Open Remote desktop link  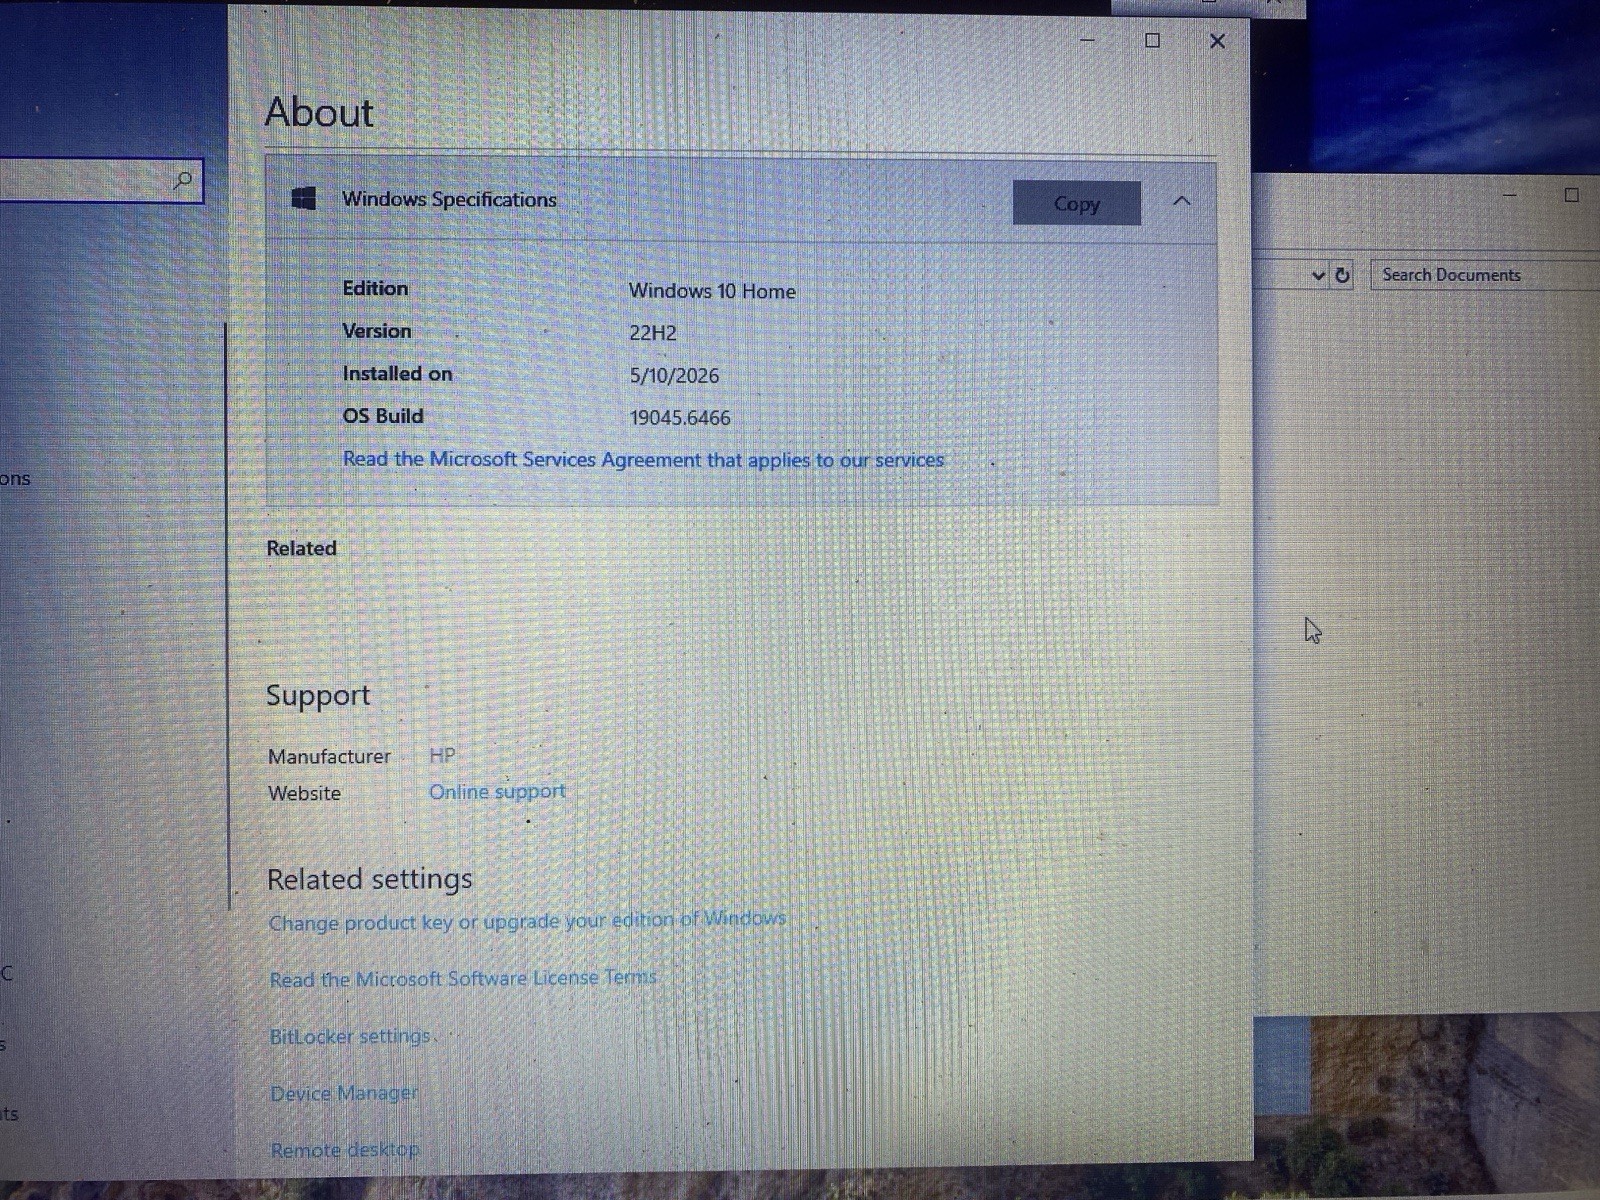pyautogui.click(x=345, y=1150)
